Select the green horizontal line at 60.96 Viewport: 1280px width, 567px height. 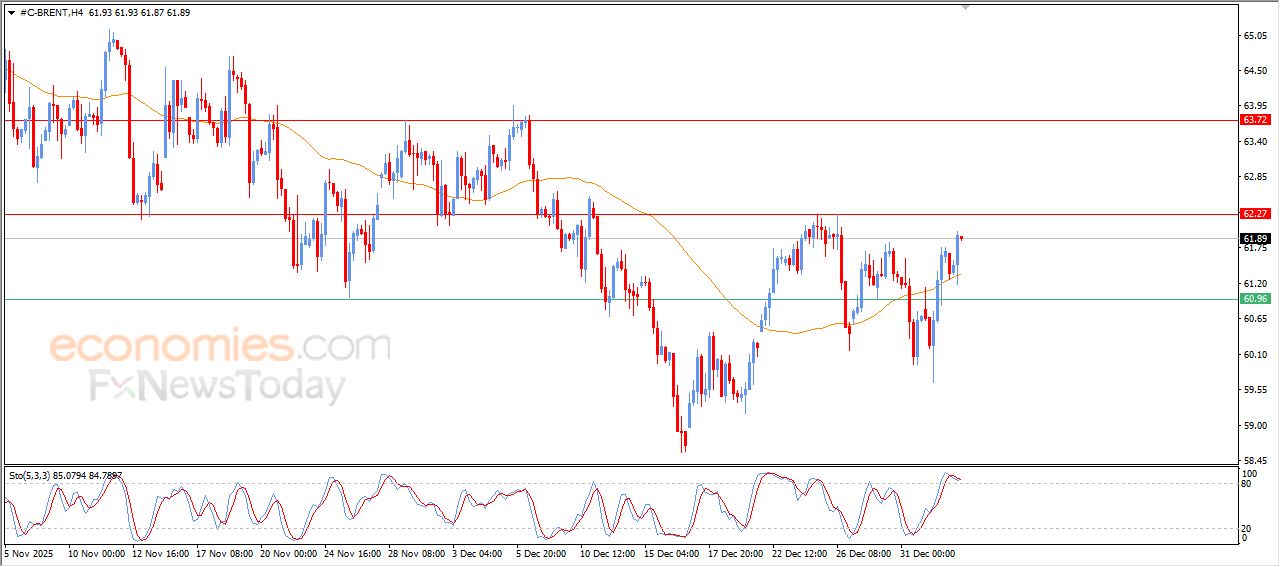pos(620,299)
